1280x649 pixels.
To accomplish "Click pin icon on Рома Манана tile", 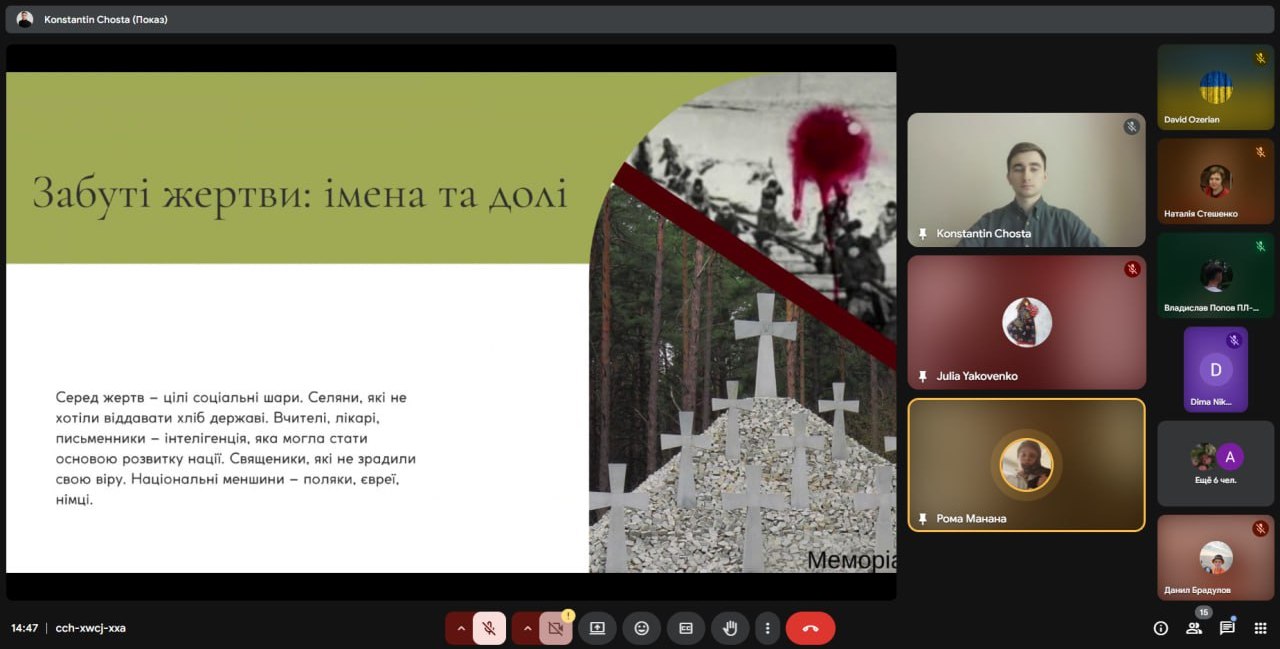I will [x=923, y=519].
